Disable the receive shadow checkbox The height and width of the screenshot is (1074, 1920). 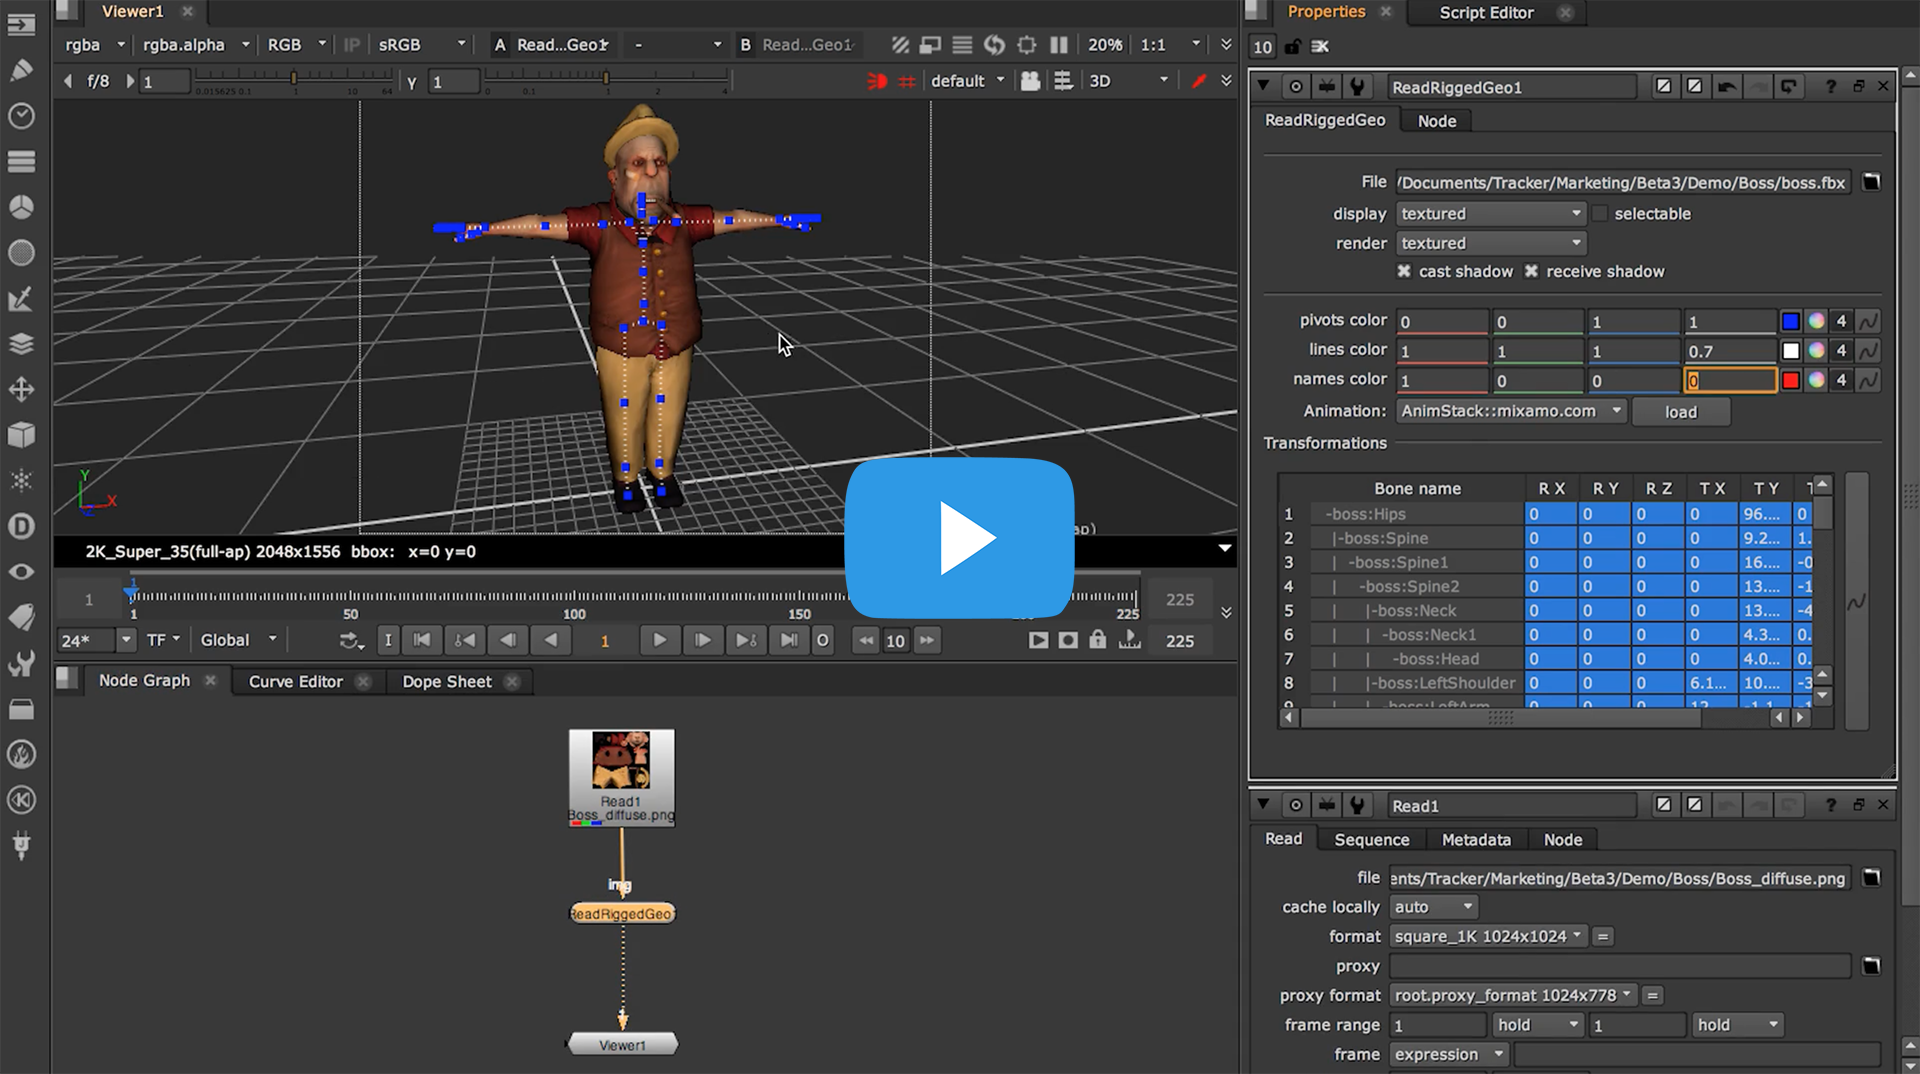click(x=1531, y=271)
